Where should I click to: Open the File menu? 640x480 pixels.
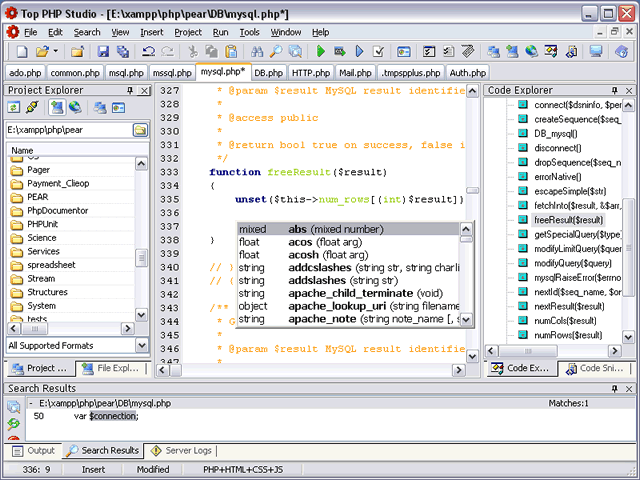pyautogui.click(x=31, y=32)
